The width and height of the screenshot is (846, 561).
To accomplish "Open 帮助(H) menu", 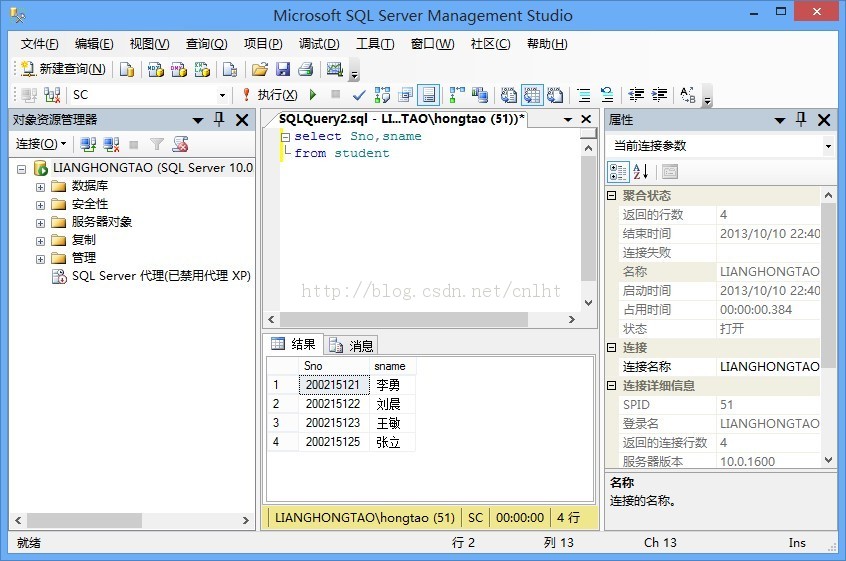I will point(547,44).
